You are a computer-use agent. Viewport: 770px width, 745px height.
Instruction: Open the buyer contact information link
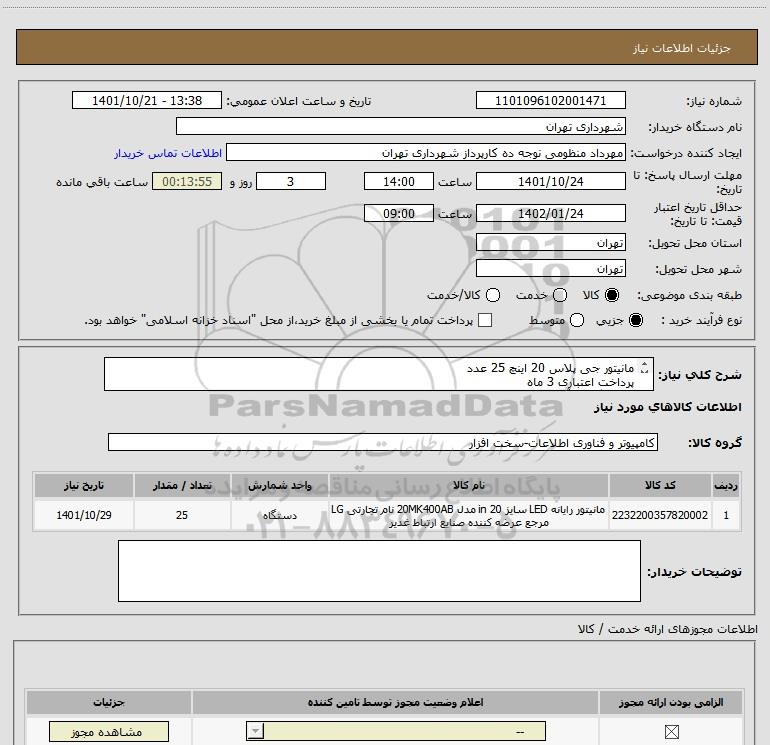click(x=168, y=153)
